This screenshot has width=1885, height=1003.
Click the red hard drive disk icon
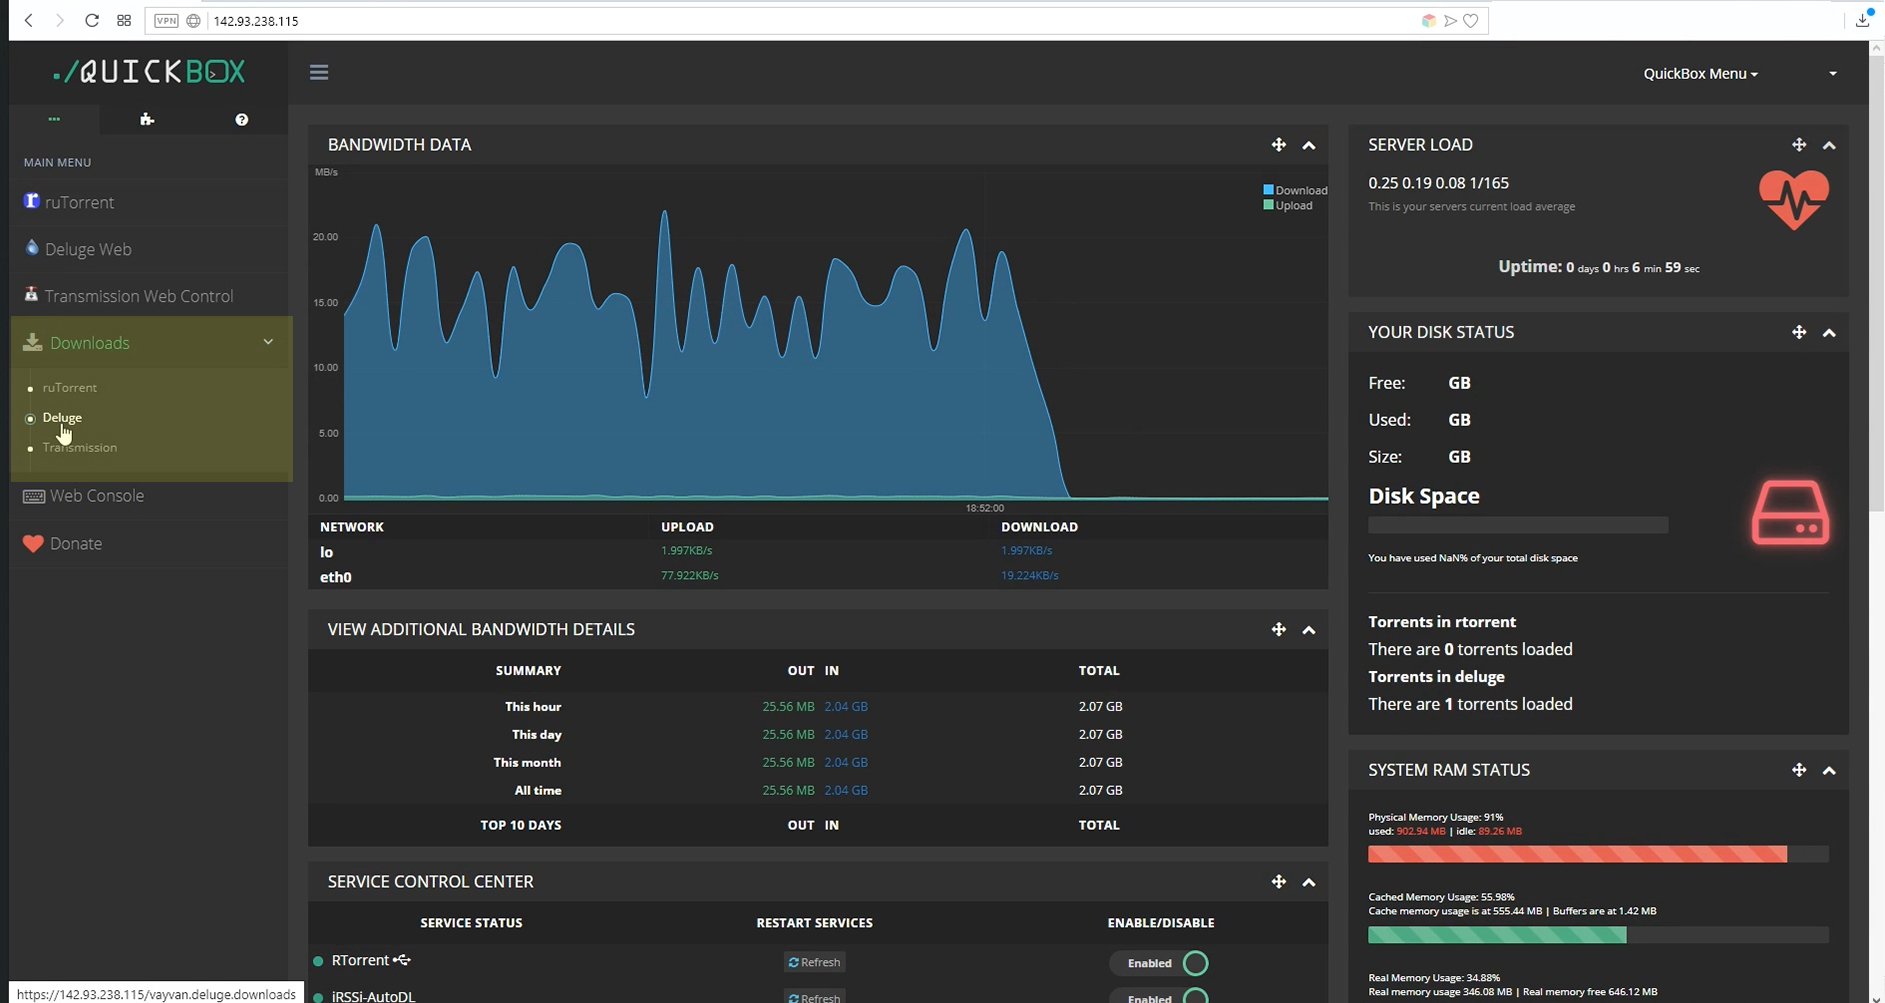click(x=1790, y=513)
